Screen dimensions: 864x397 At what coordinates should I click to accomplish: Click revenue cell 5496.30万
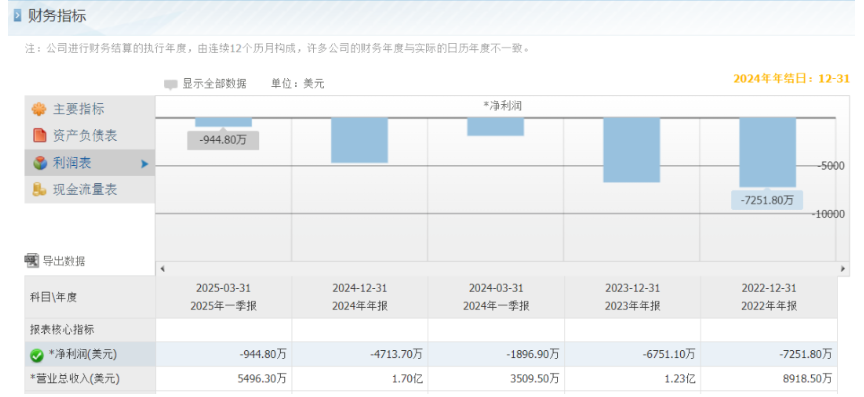pyautogui.click(x=224, y=379)
